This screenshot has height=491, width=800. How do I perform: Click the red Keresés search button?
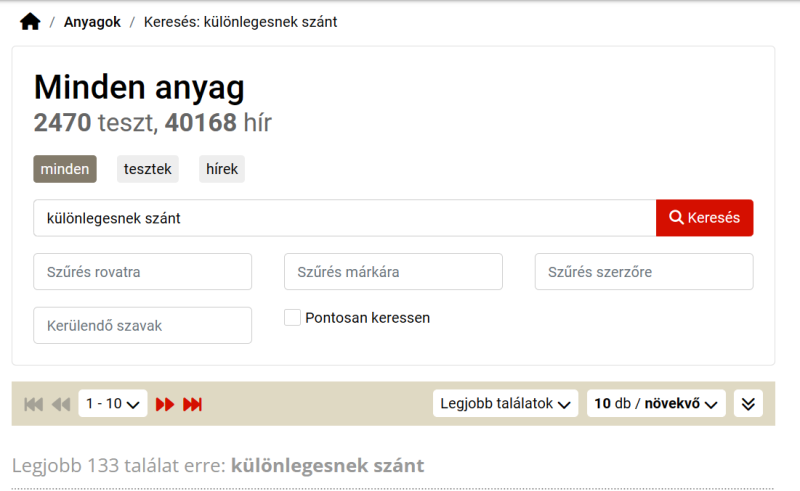[x=705, y=218]
